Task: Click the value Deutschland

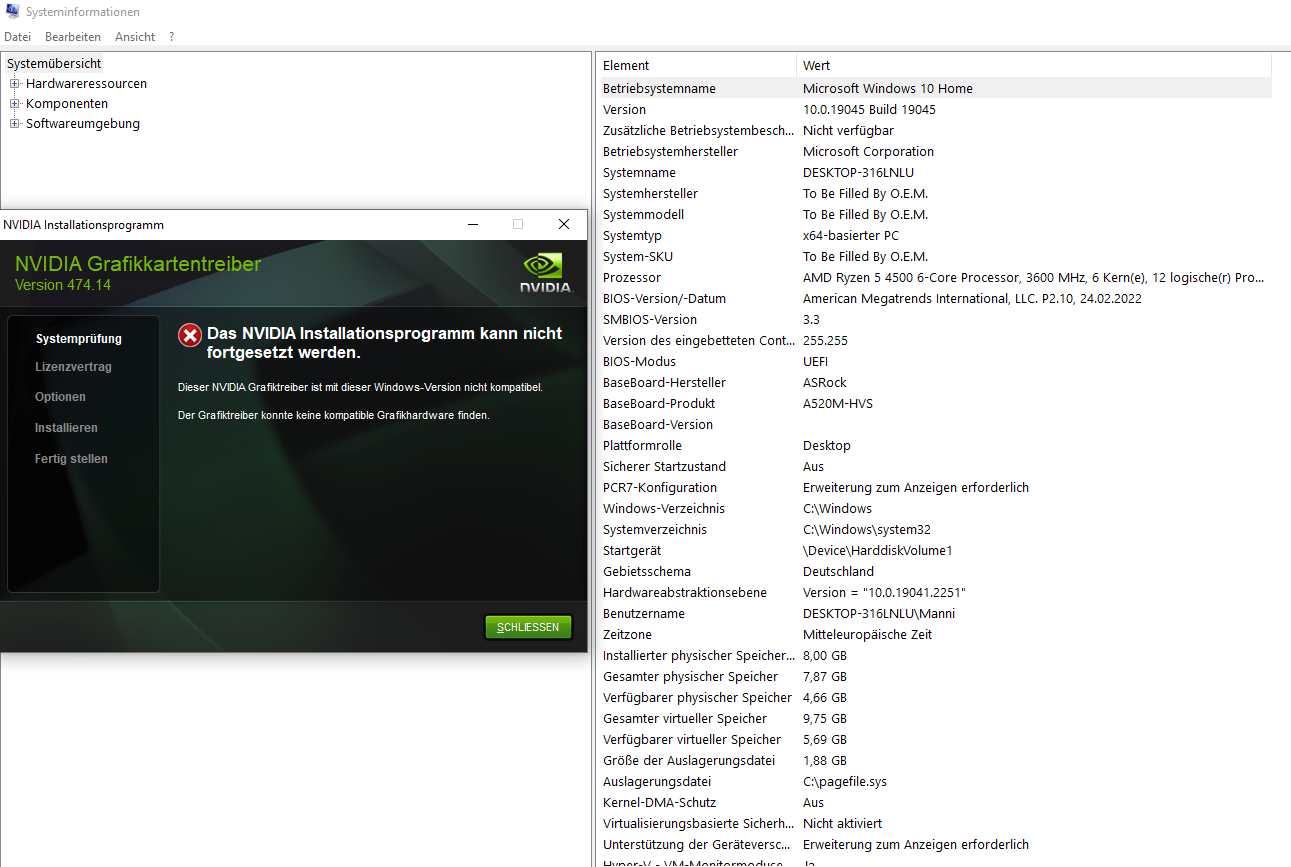Action: (x=838, y=572)
